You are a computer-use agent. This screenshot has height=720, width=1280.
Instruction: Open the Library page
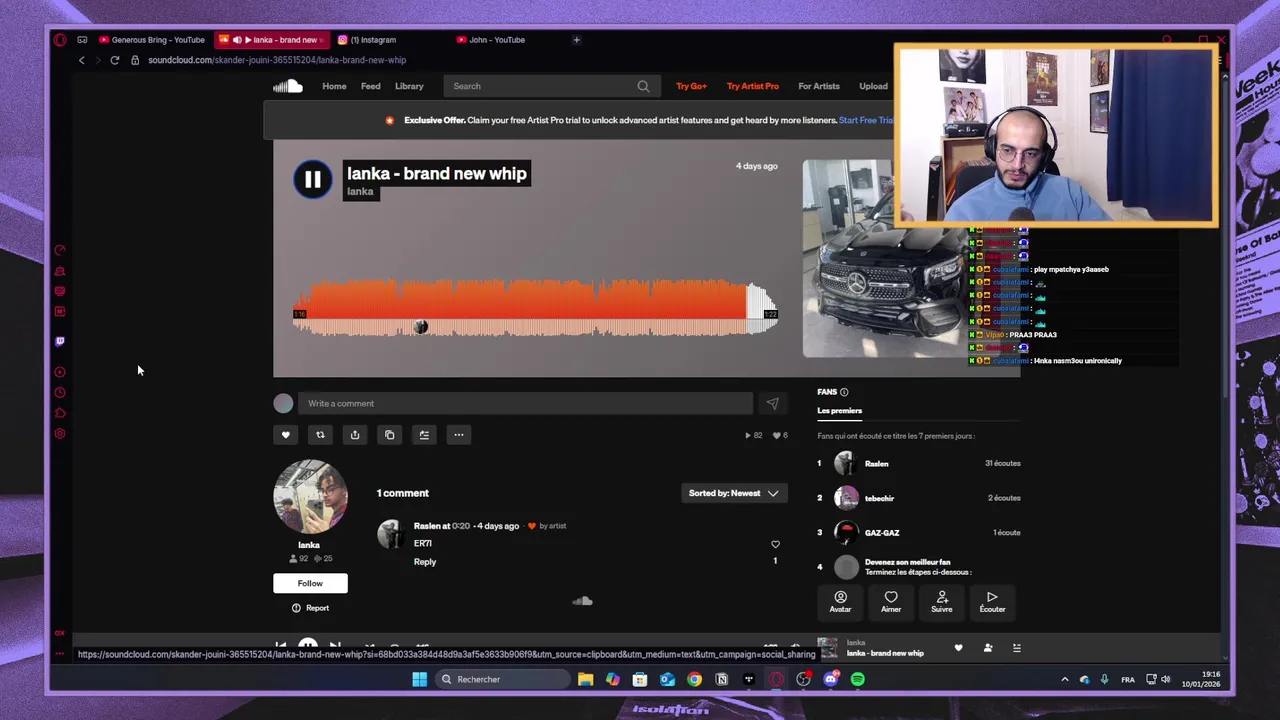(409, 86)
